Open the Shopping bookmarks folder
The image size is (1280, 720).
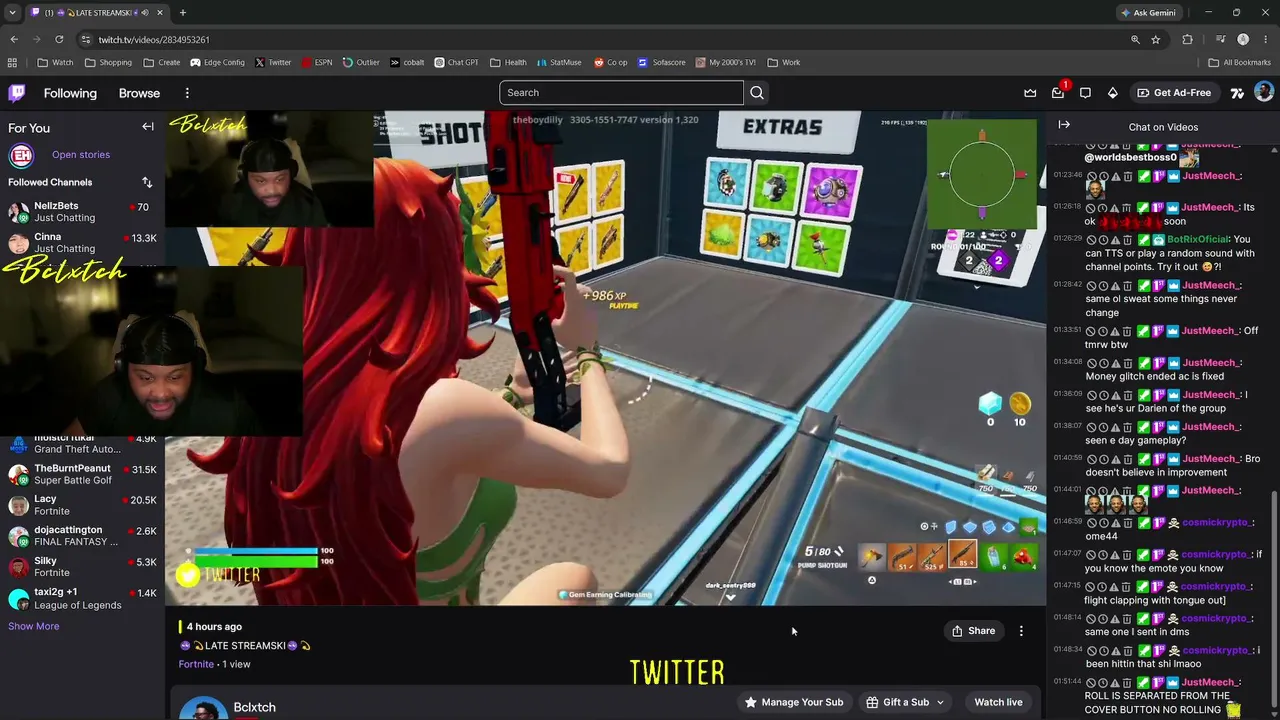[108, 62]
